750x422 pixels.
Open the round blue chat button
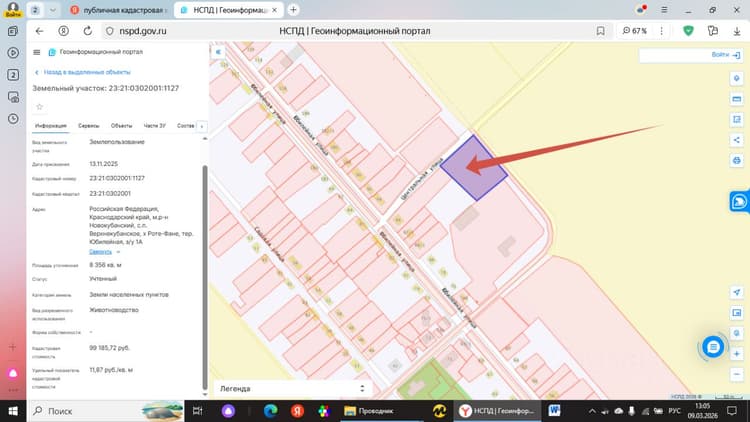click(x=713, y=347)
